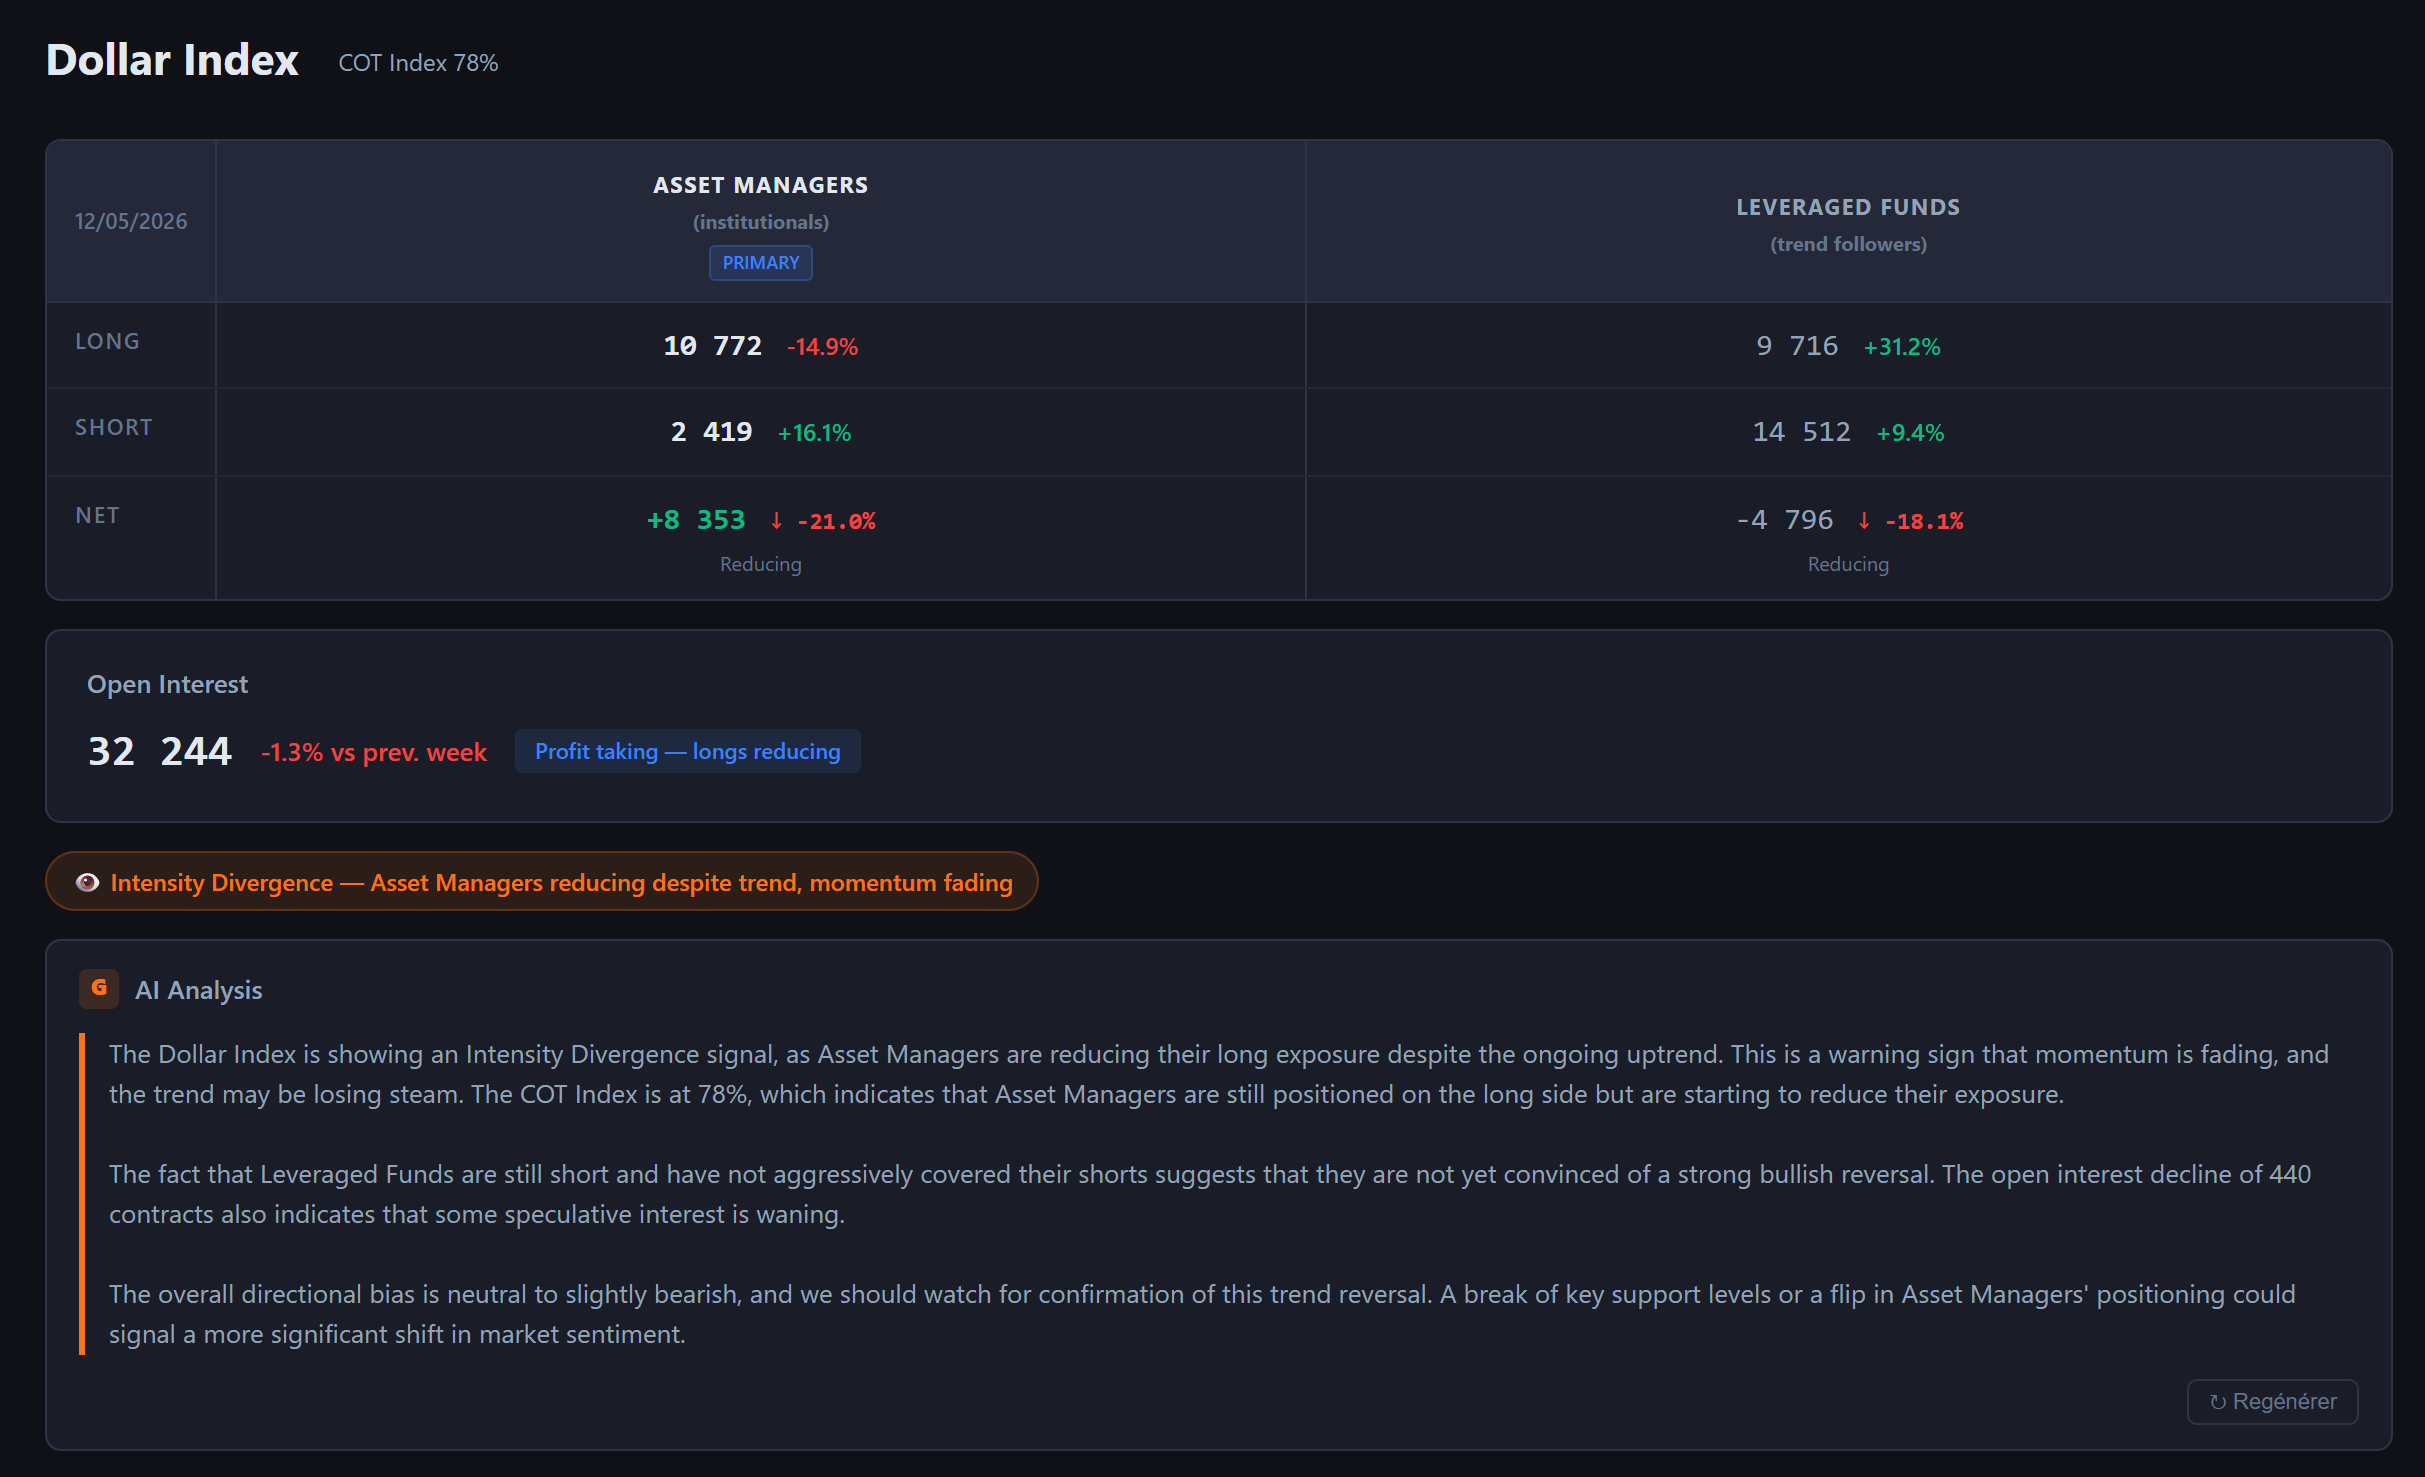Click the PRIMARY badge under Asset Managers
Viewport: 2425px width, 1477px height.
pos(761,263)
